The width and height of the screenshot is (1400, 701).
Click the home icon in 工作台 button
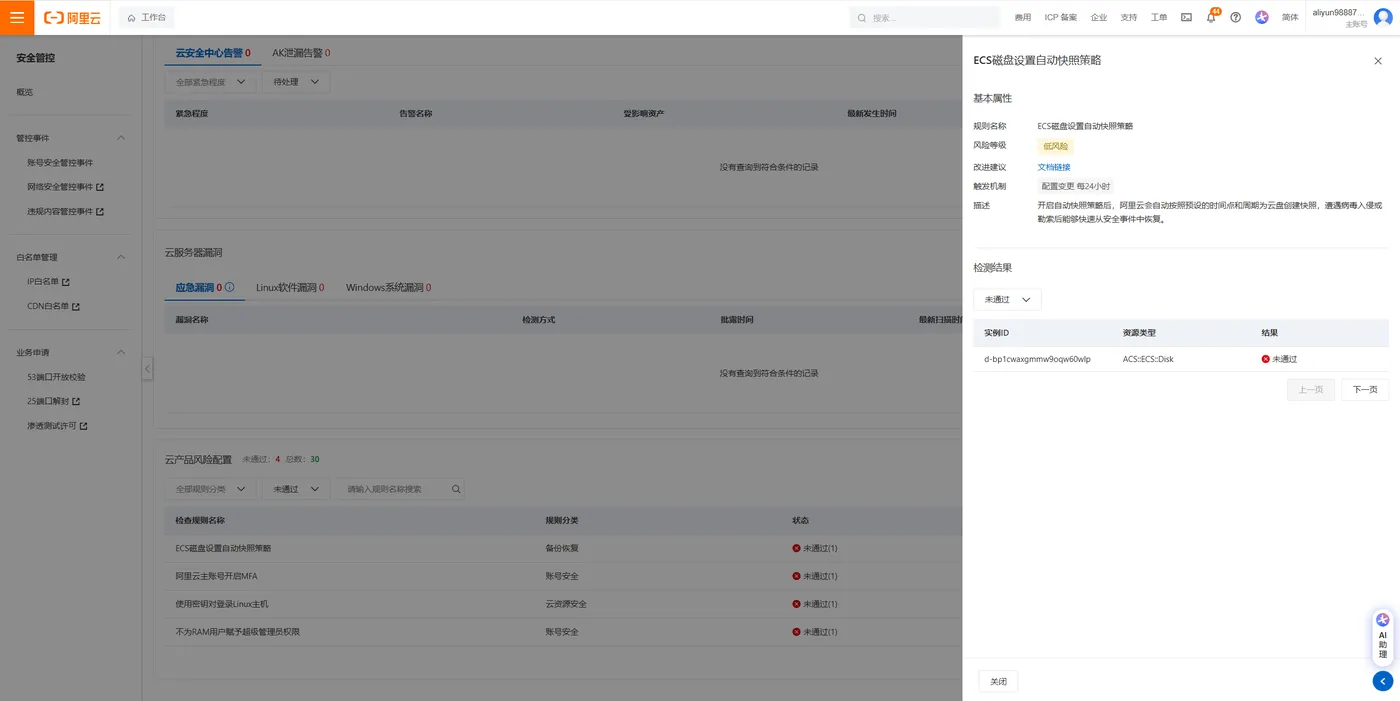click(131, 18)
